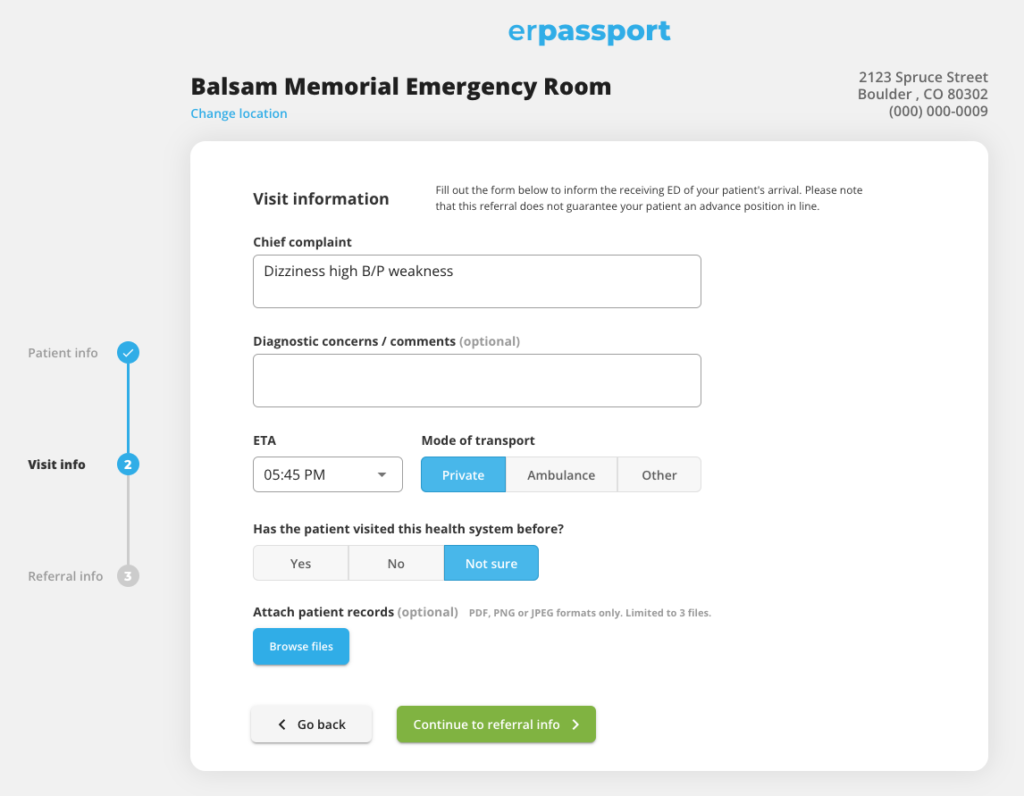Choose Yes for visited health system before
The image size is (1024, 796).
pos(300,564)
